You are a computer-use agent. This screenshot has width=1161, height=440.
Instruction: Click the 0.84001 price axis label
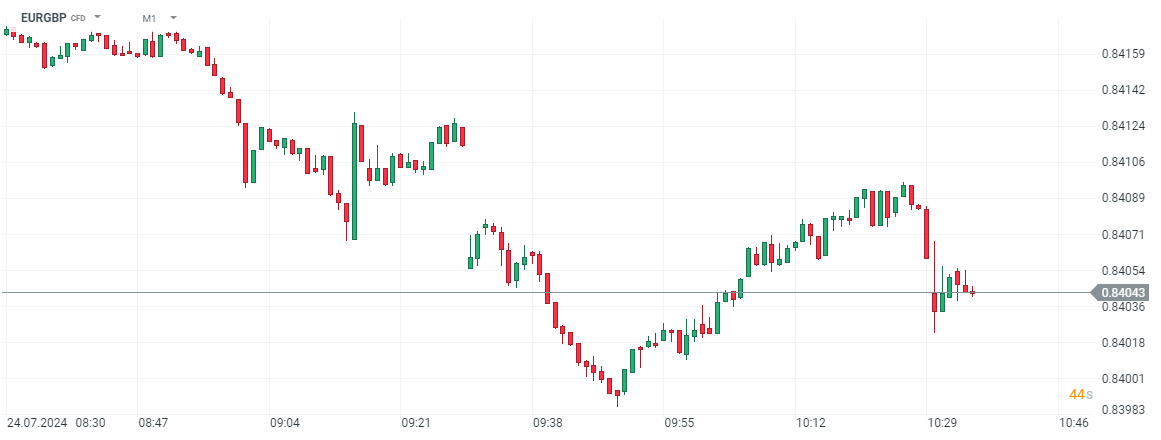pos(1122,379)
